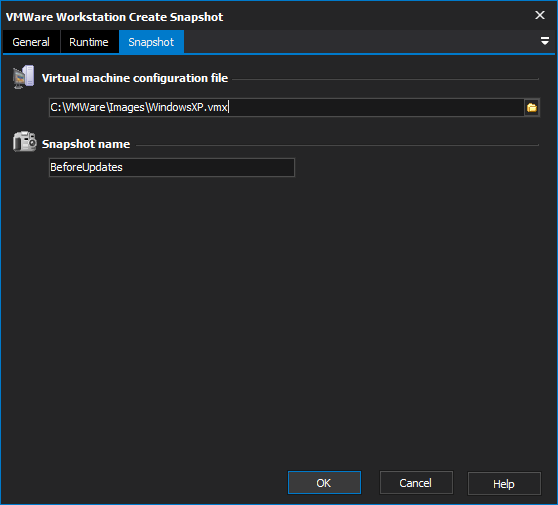Screen dimensions: 558x505
Task: Click the empty area below the snapshot name
Action: tap(279, 320)
